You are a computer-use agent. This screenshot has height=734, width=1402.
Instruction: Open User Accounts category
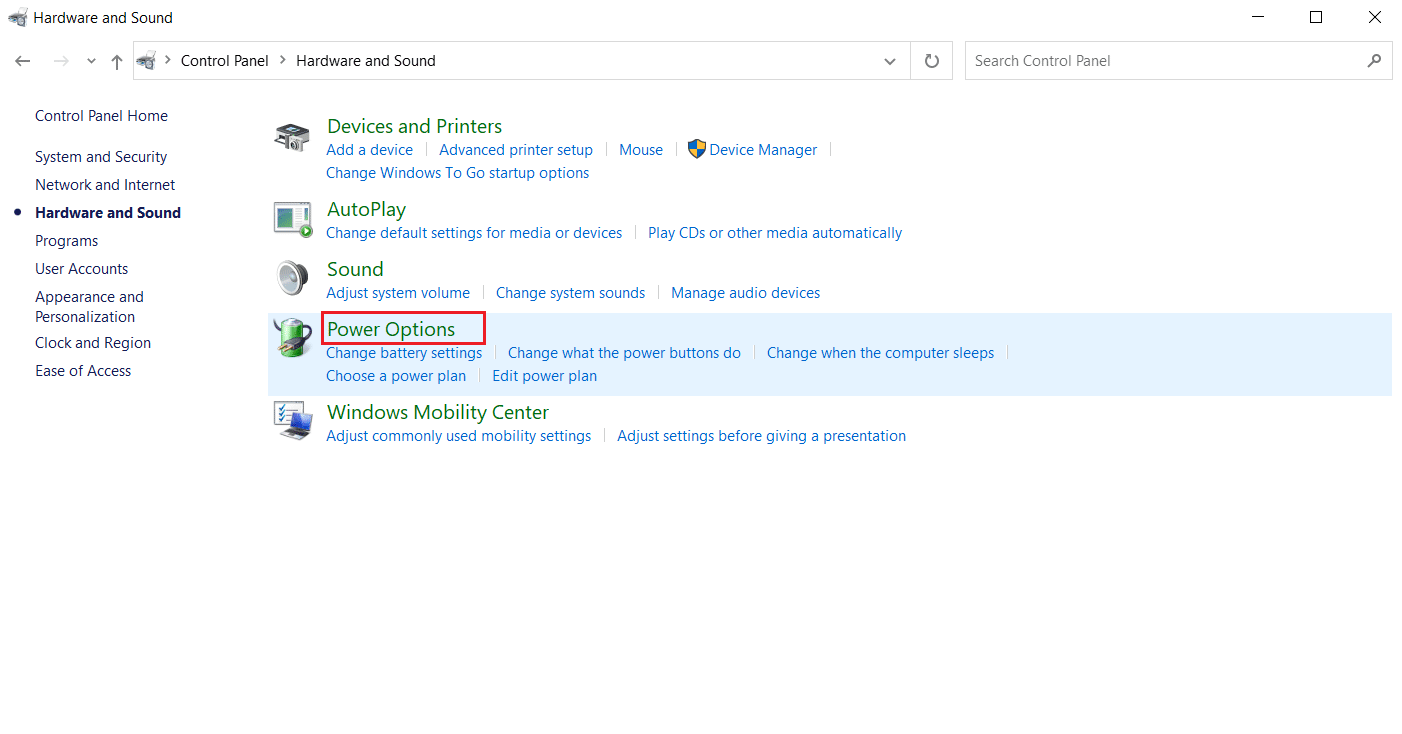[81, 269]
